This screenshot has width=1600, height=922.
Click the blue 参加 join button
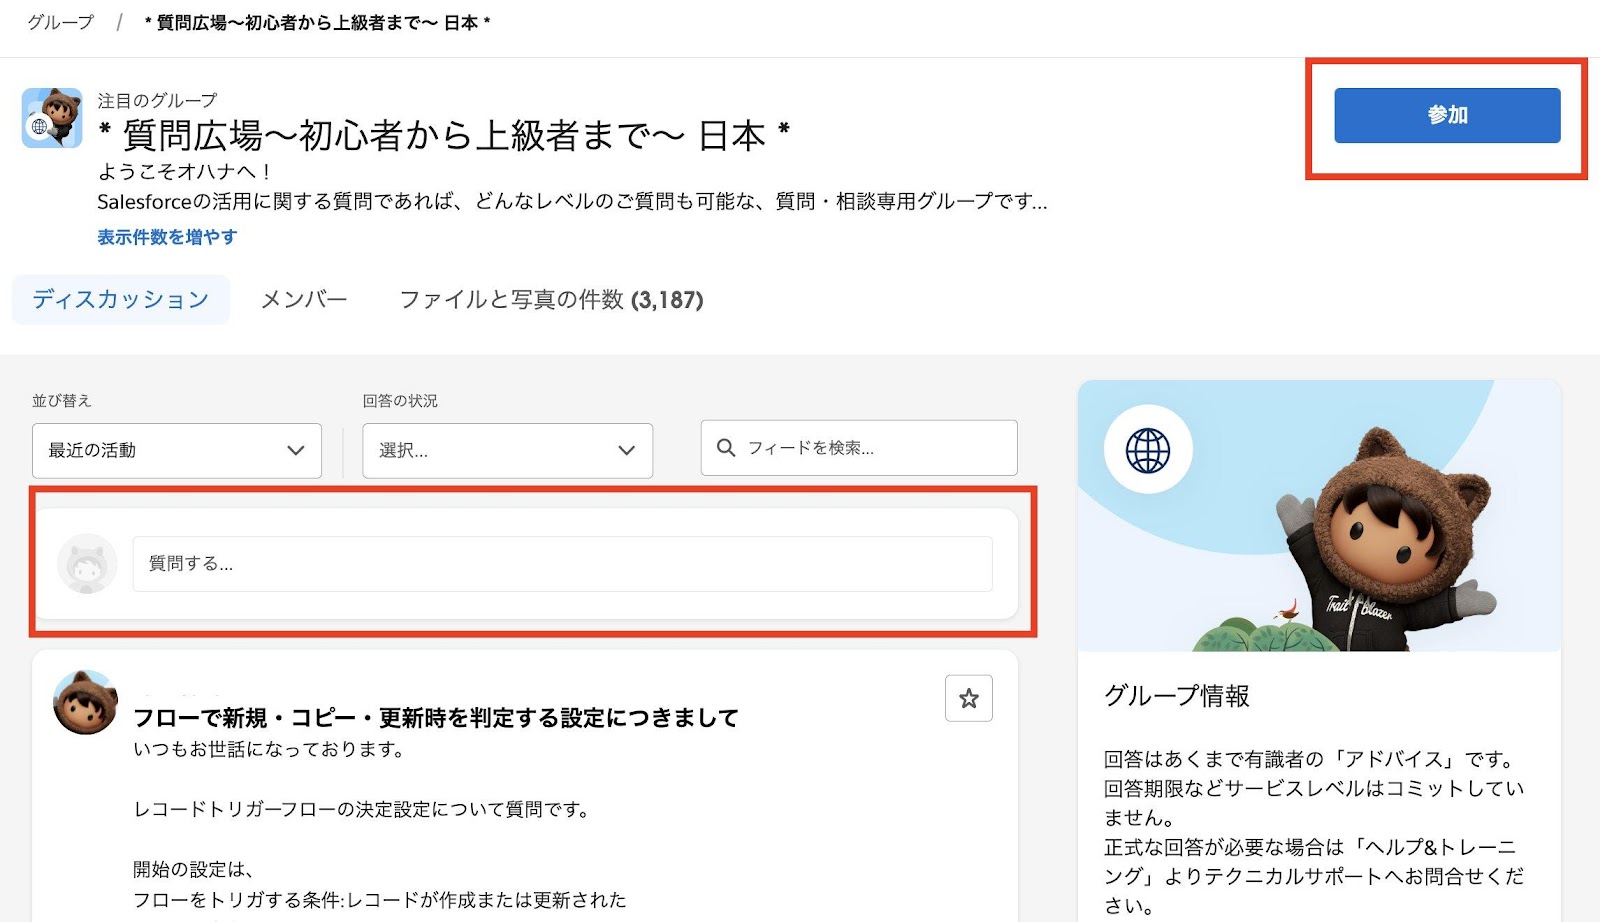1446,115
